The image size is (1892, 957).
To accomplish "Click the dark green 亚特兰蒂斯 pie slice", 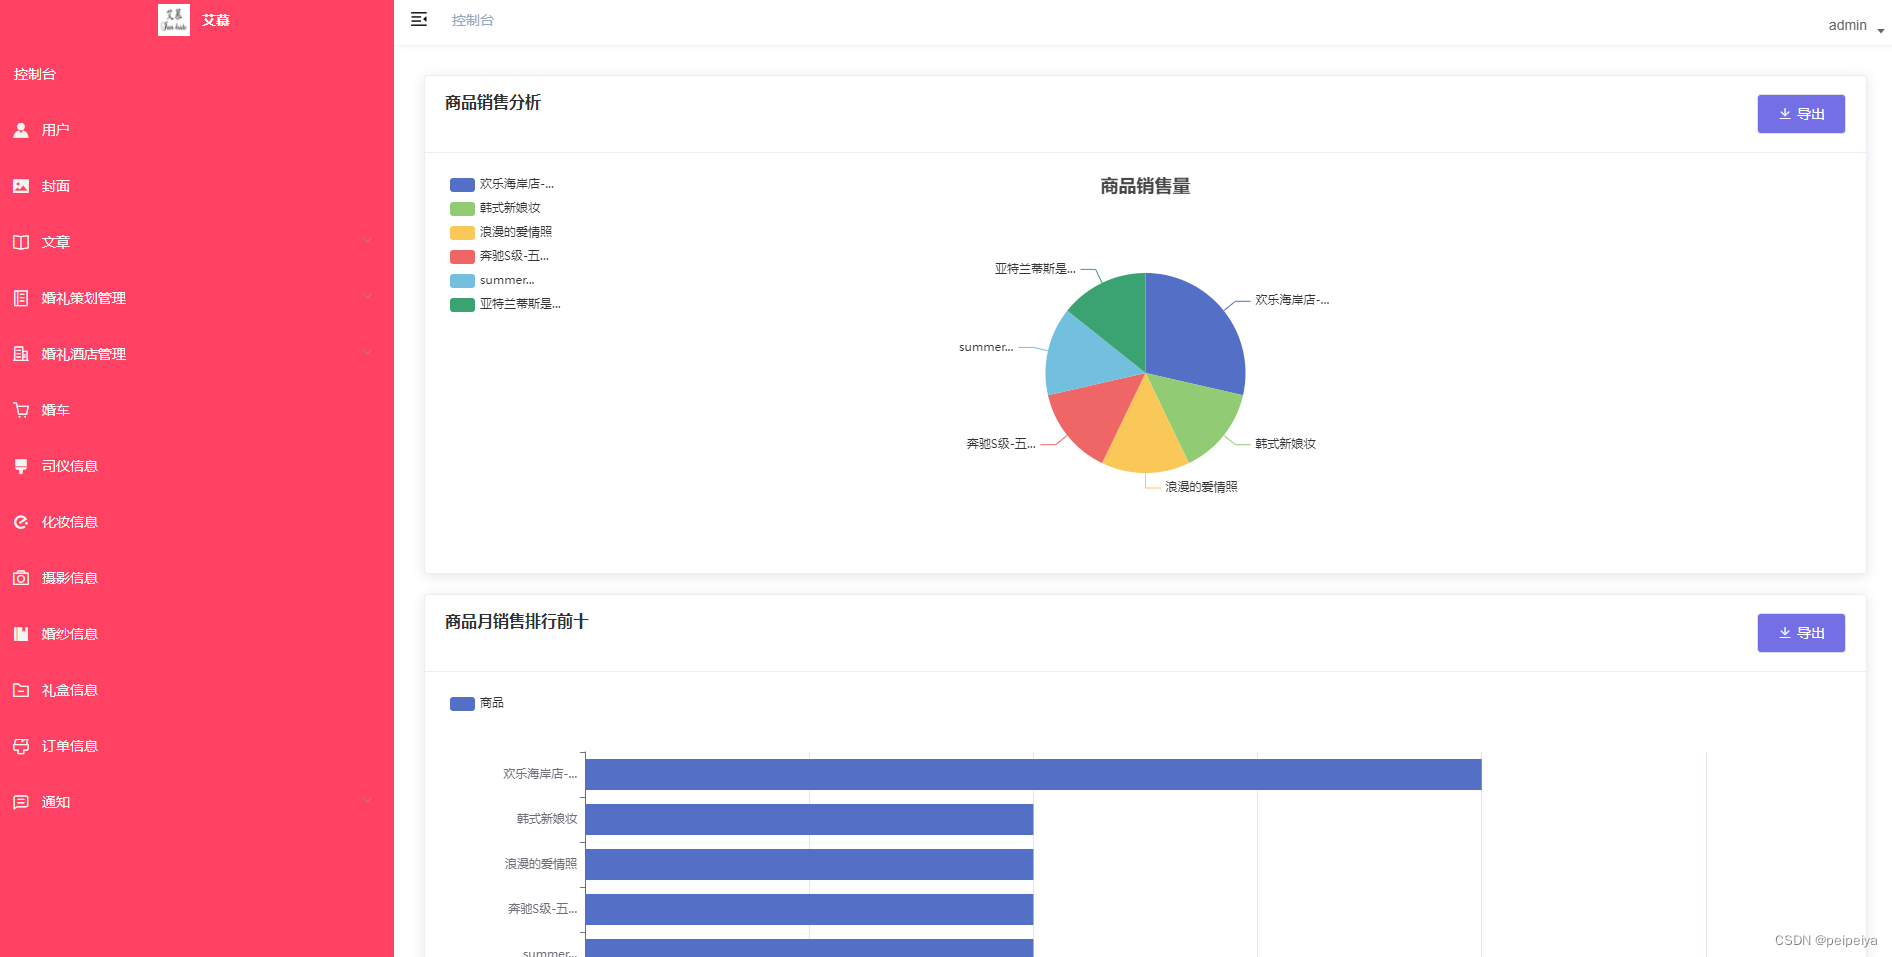I will point(1118,315).
